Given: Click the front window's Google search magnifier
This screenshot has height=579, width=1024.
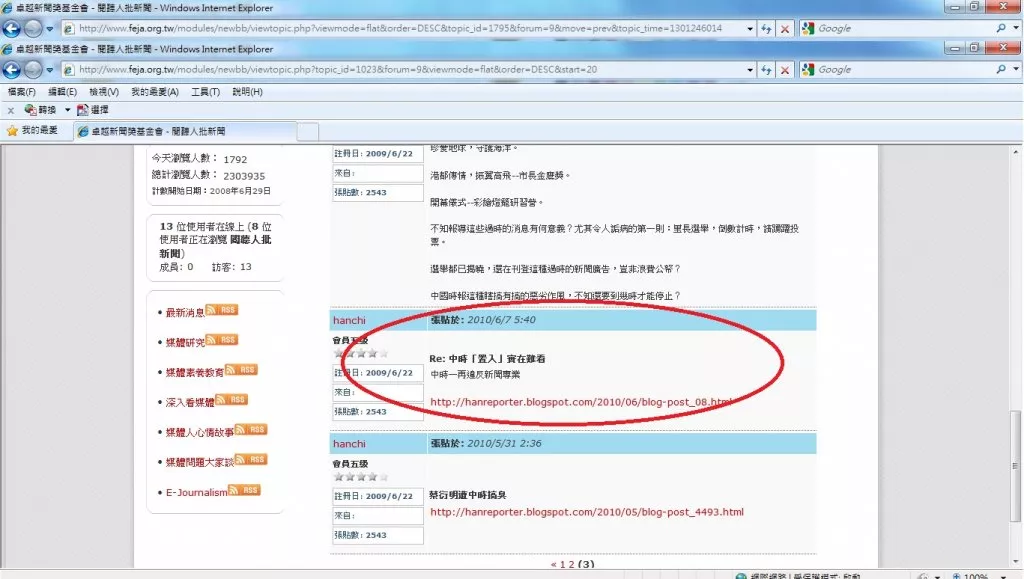Looking at the screenshot, I should tap(1001, 69).
